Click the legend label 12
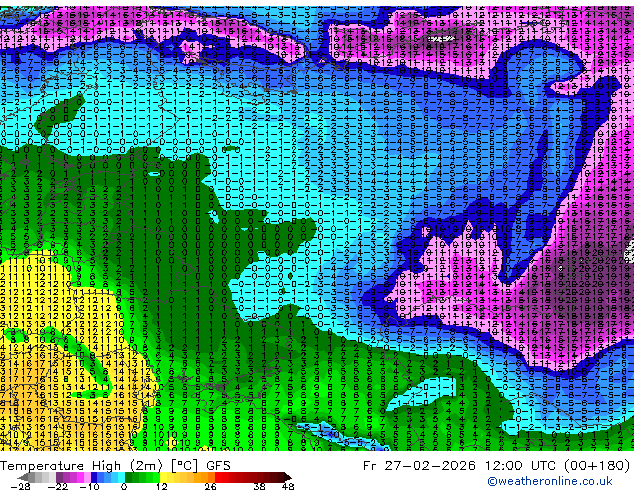Viewport: 634px width, 490px height. click(162, 486)
